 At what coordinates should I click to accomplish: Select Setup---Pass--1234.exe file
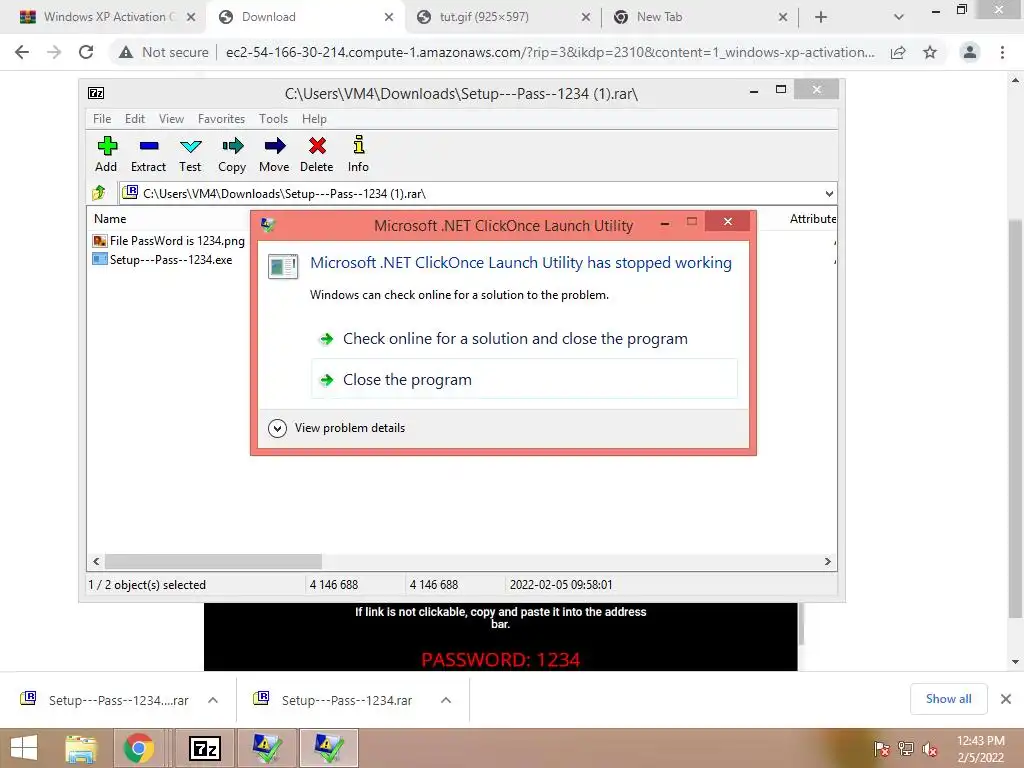(x=163, y=260)
